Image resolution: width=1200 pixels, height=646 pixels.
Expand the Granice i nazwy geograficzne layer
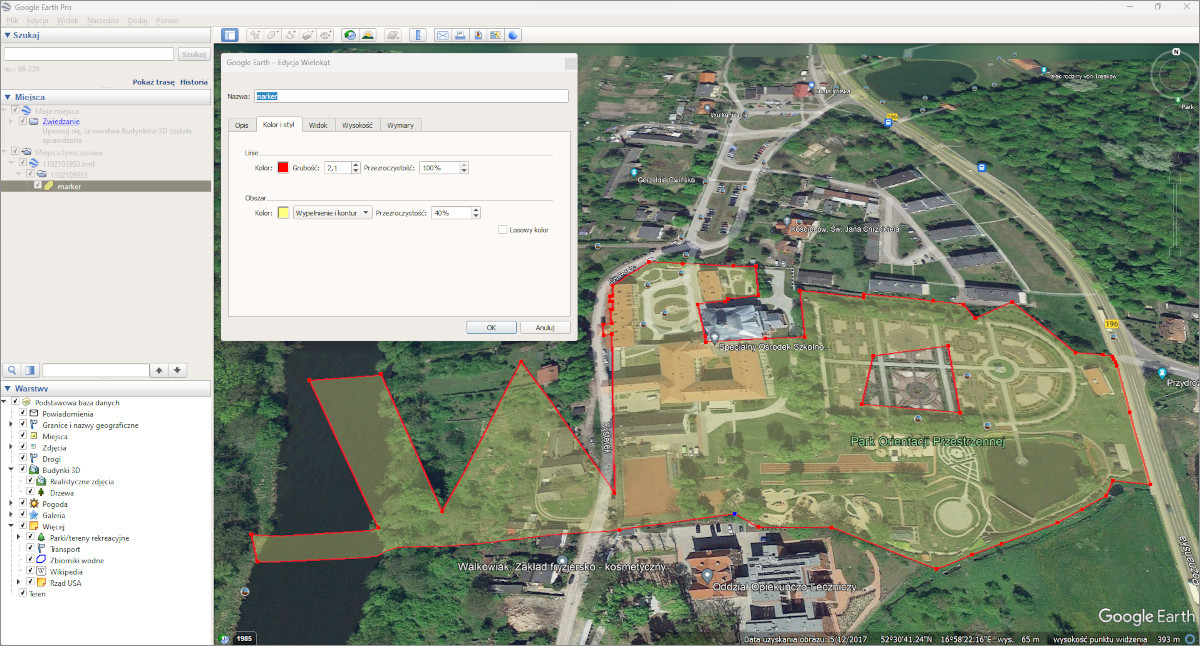[x=13, y=425]
